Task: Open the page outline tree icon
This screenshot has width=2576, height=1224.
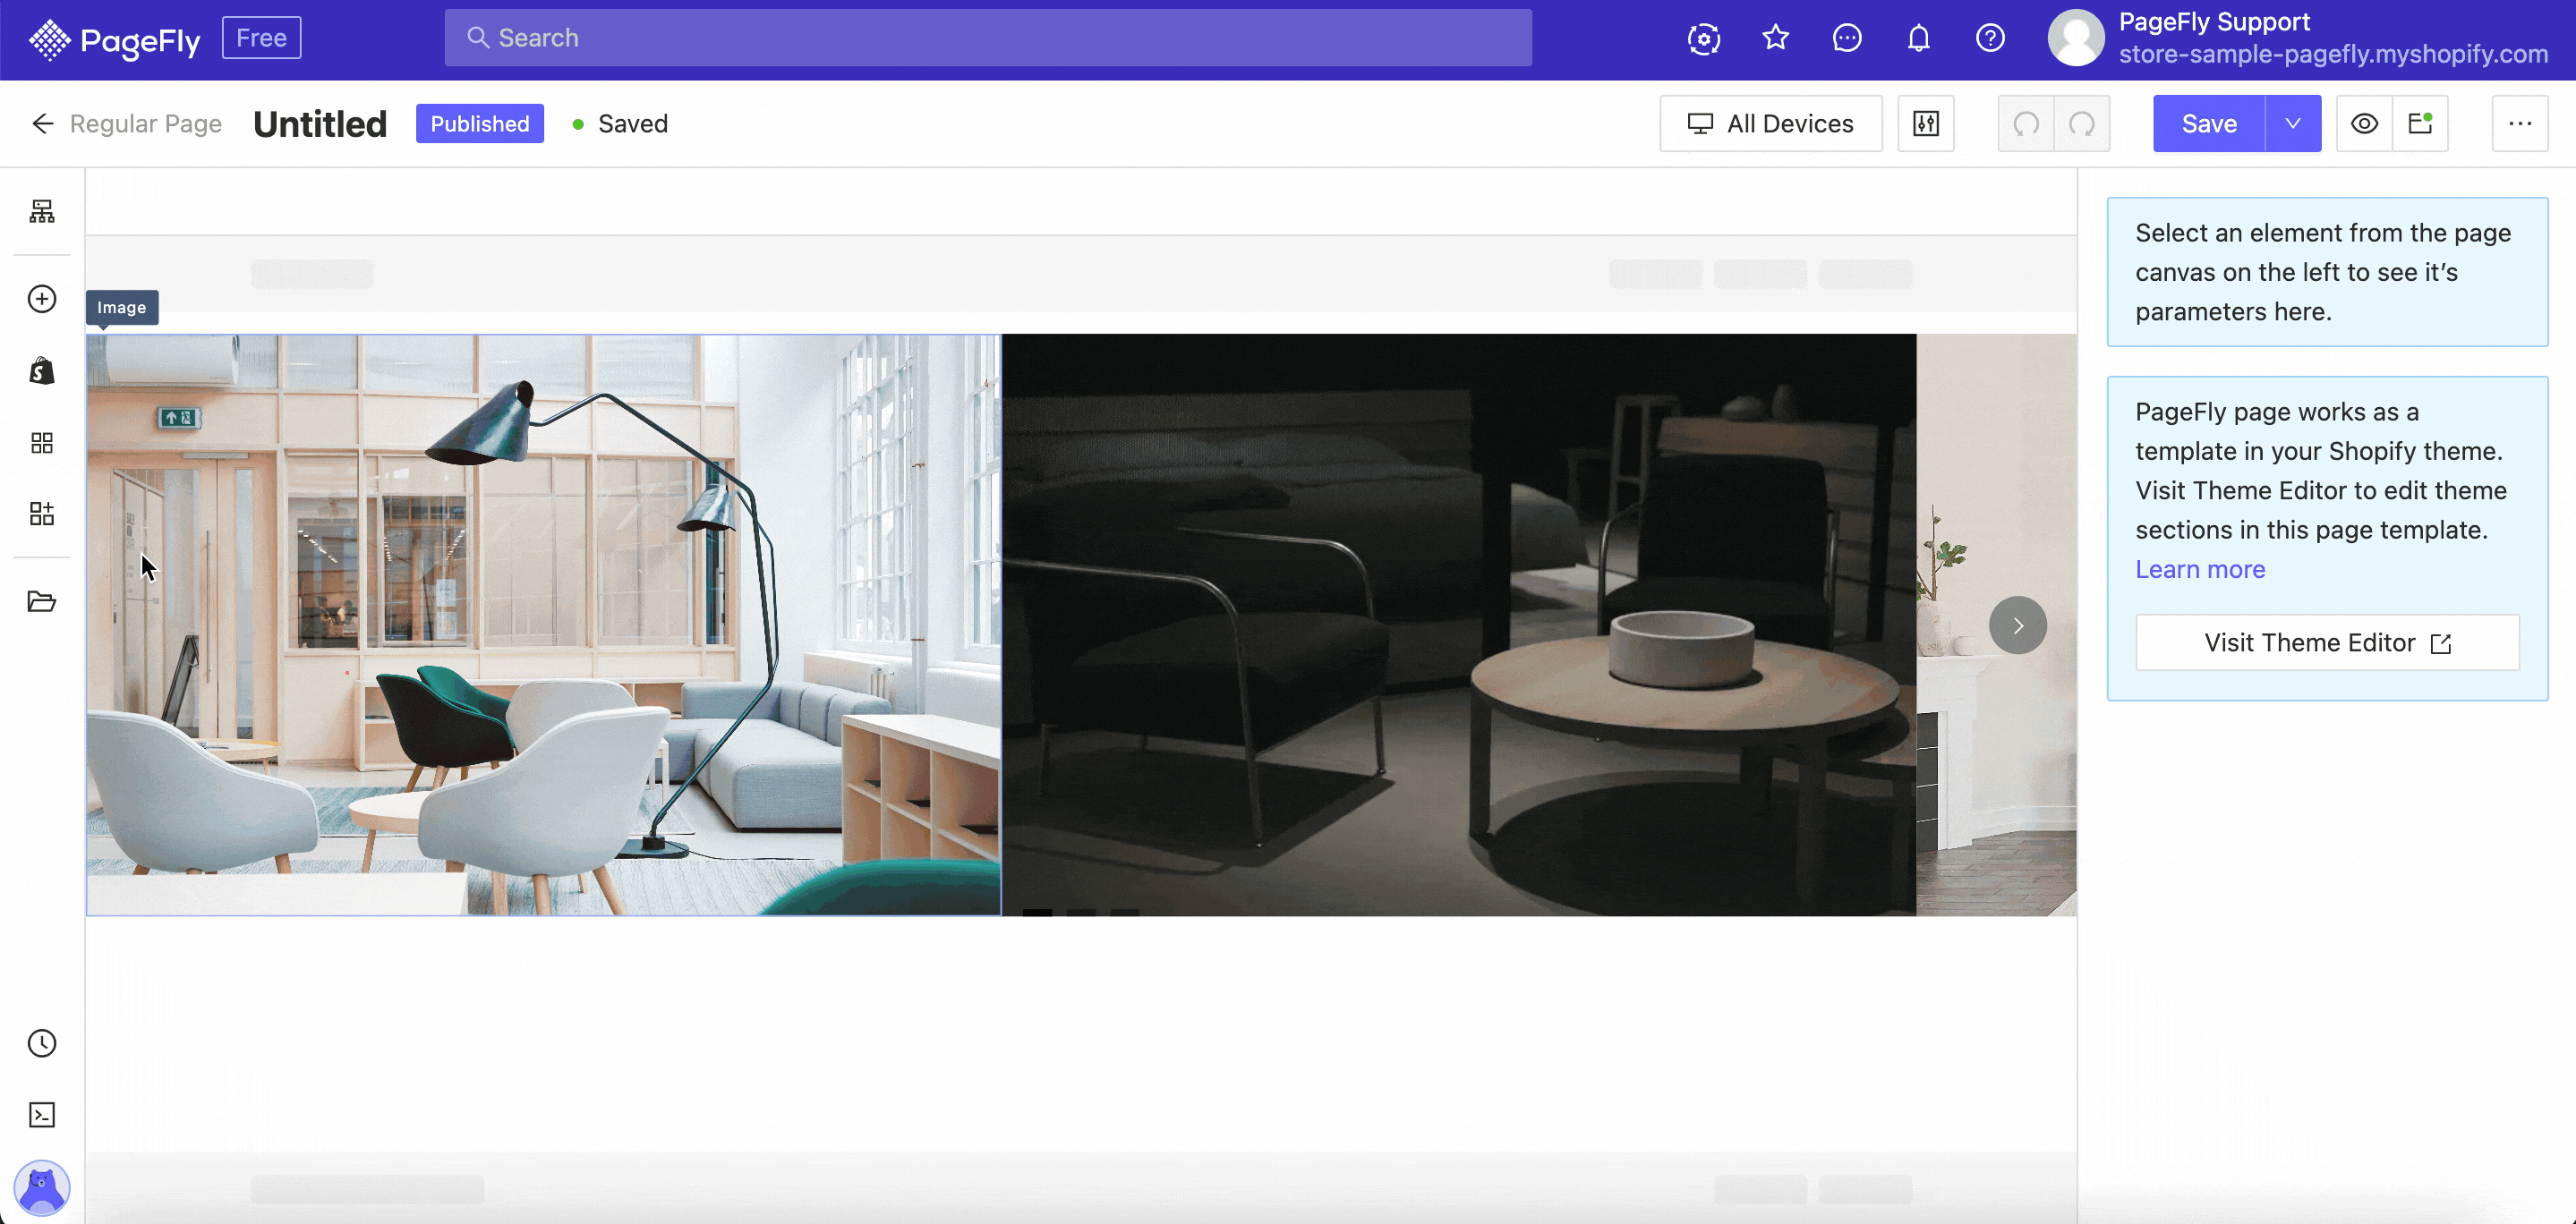Action: click(42, 211)
